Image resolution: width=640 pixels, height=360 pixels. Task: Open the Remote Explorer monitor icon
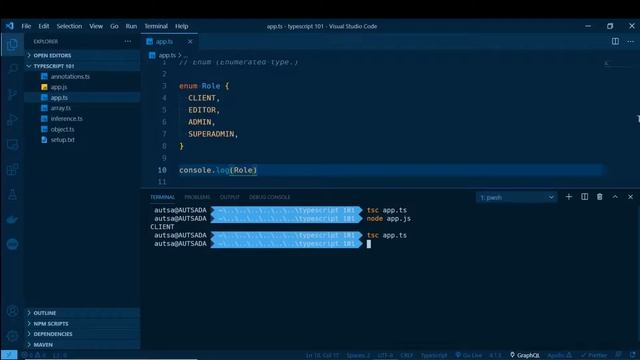click(x=12, y=144)
